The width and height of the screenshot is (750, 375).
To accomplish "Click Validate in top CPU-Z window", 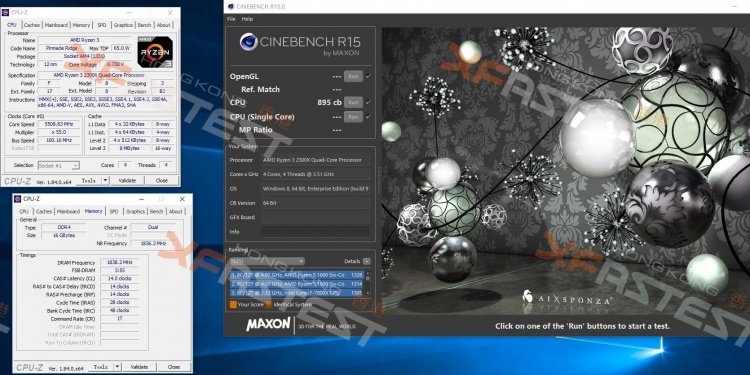I will (x=127, y=180).
